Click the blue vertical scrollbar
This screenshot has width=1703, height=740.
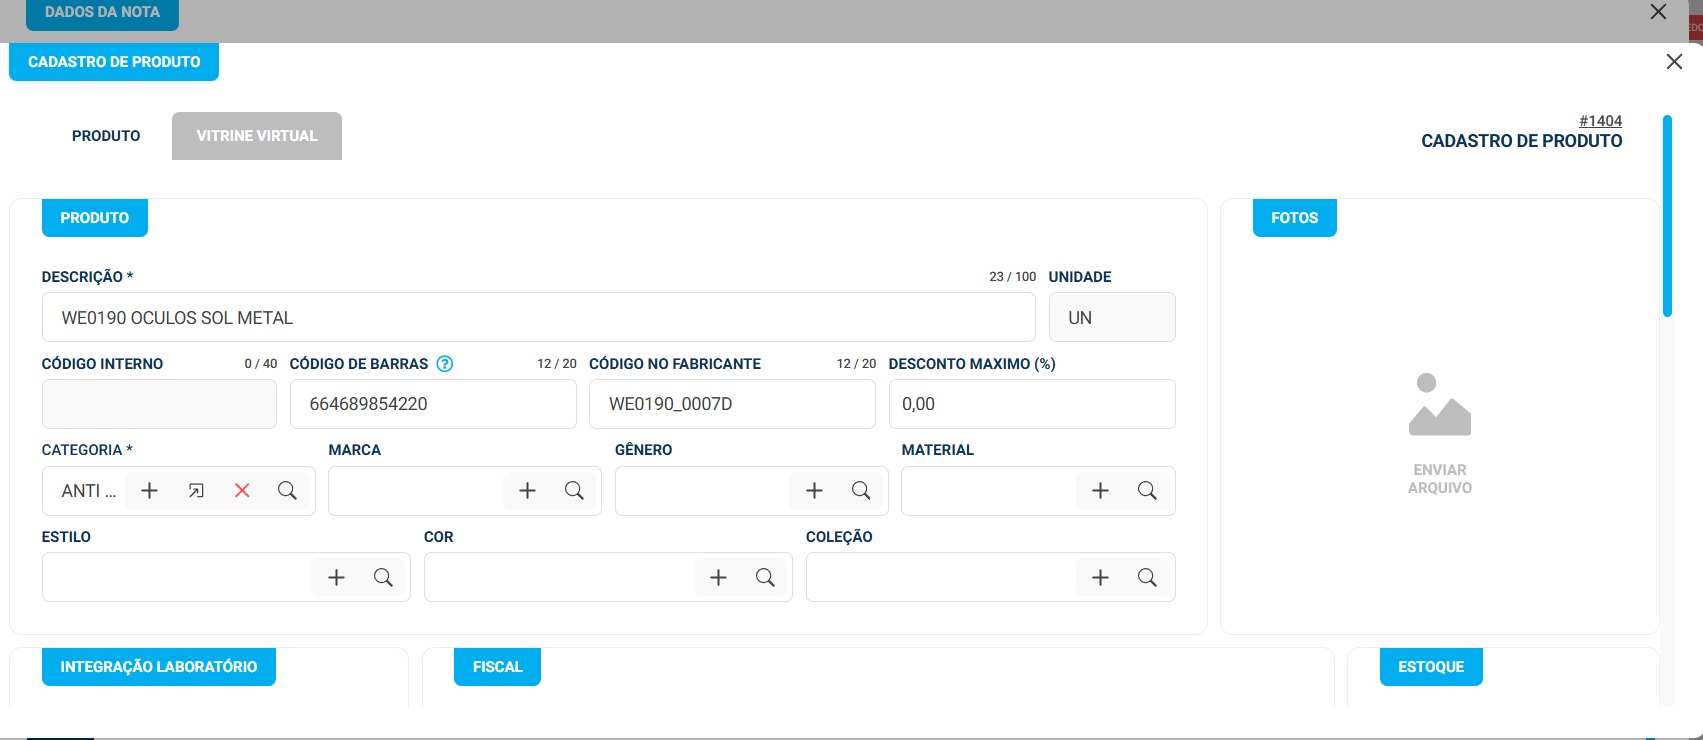(x=1667, y=216)
